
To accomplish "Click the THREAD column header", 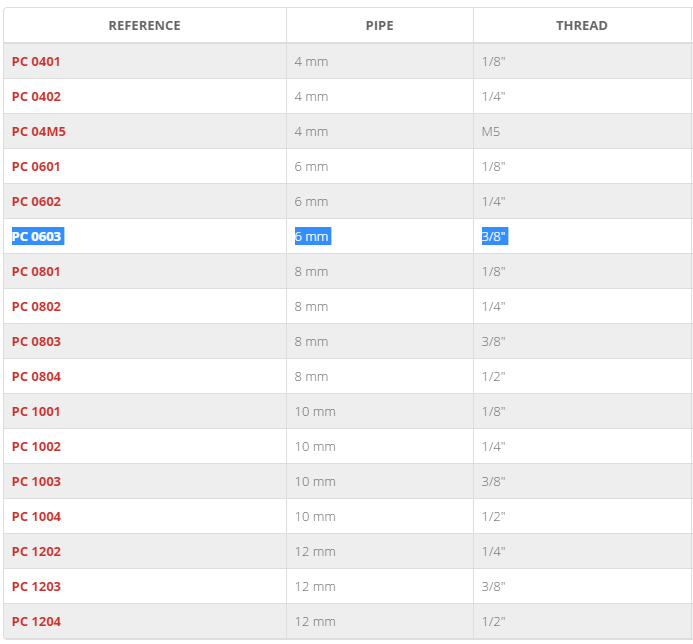I will [582, 26].
